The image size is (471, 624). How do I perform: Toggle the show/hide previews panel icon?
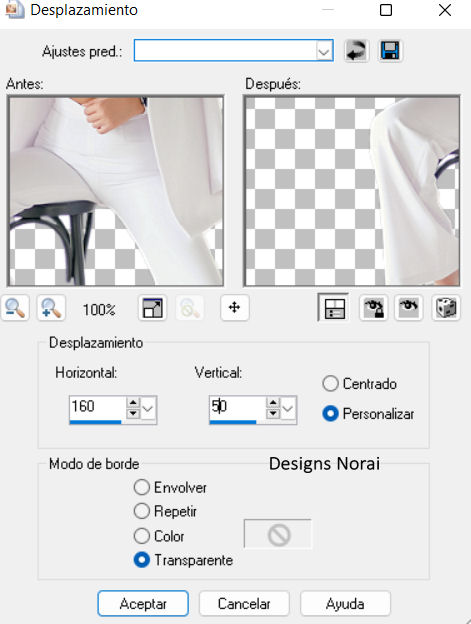coord(333,308)
